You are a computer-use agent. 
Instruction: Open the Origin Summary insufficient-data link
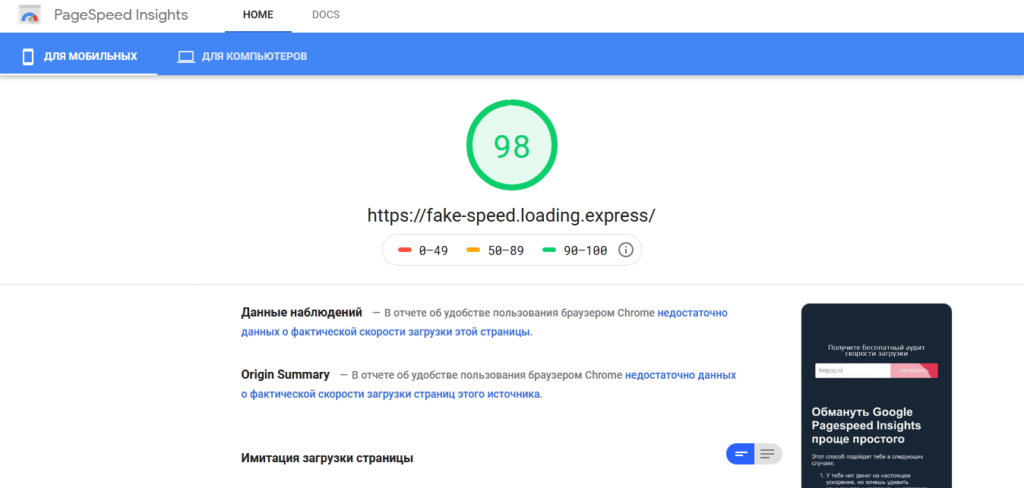680,375
